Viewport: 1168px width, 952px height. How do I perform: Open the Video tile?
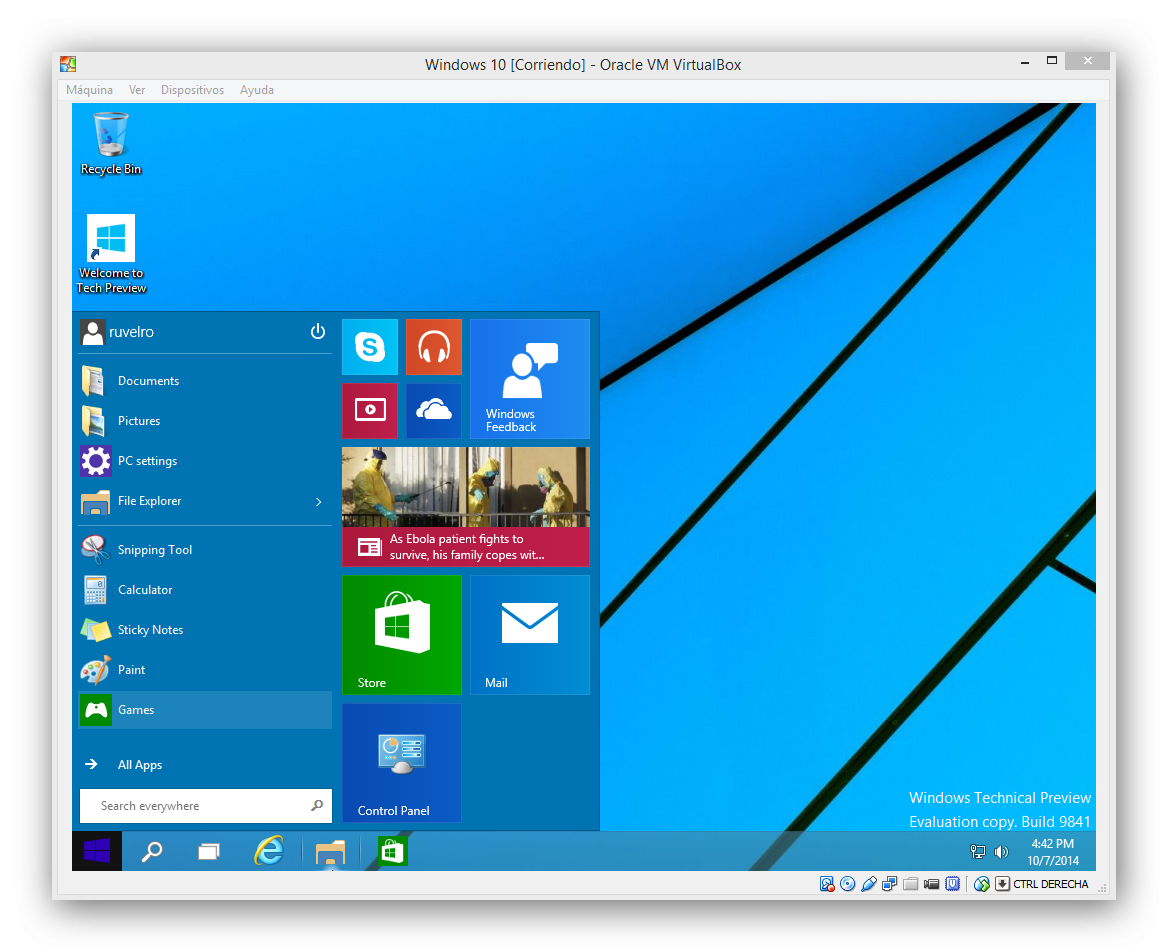pyautogui.click(x=370, y=410)
